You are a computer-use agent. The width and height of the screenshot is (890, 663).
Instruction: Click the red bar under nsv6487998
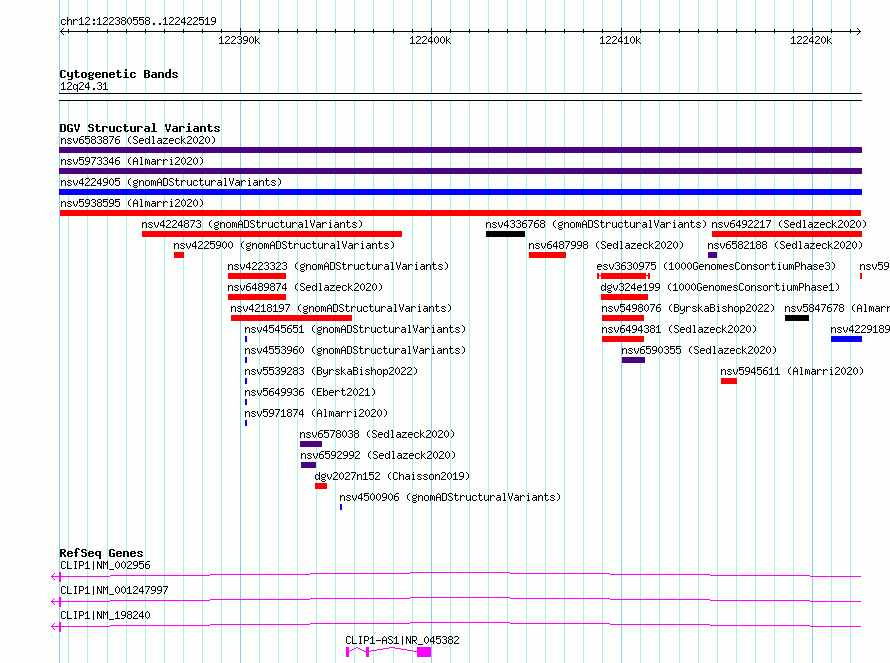coord(547,255)
